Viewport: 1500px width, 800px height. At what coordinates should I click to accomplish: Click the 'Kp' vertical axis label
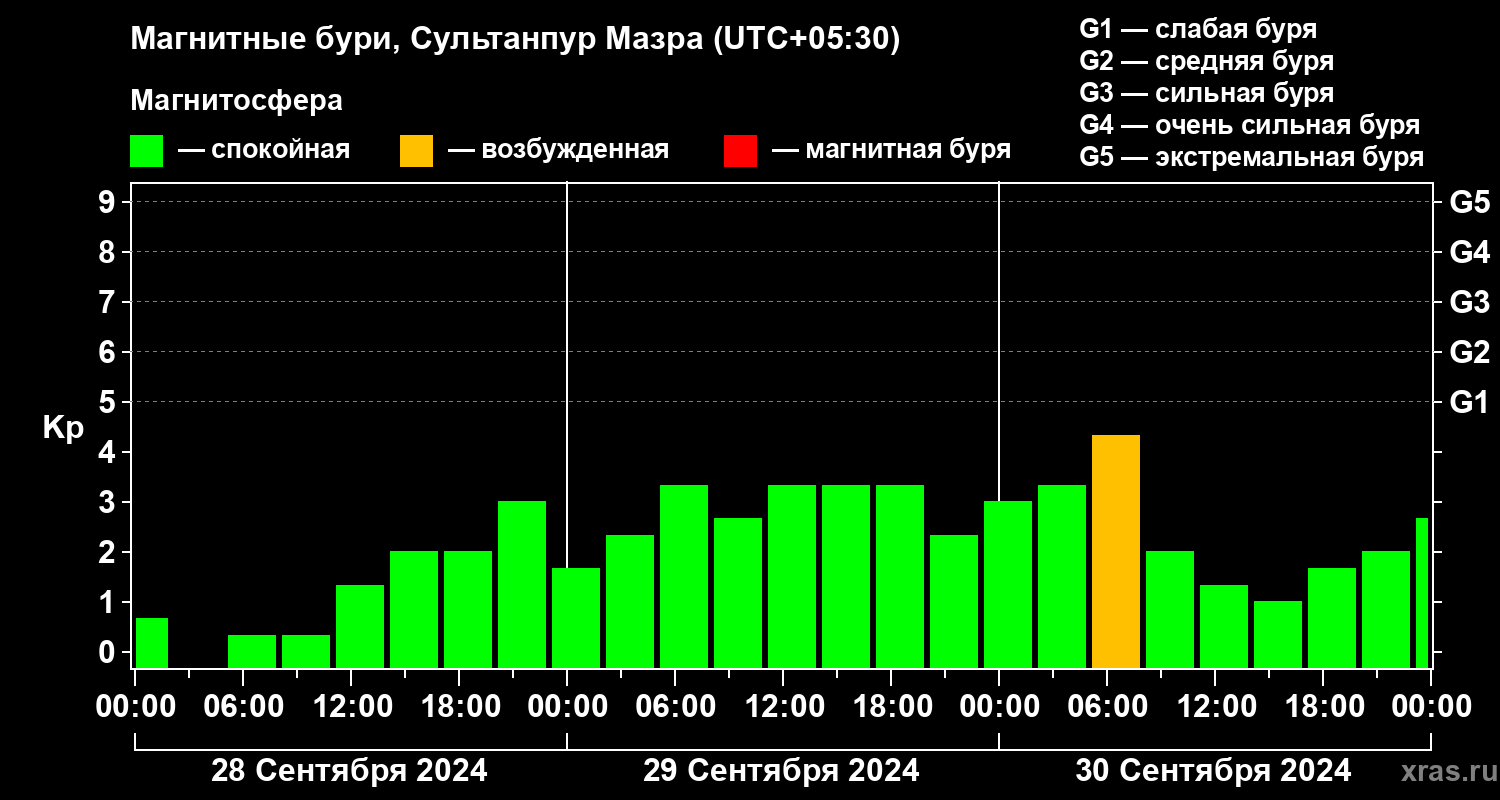63,427
